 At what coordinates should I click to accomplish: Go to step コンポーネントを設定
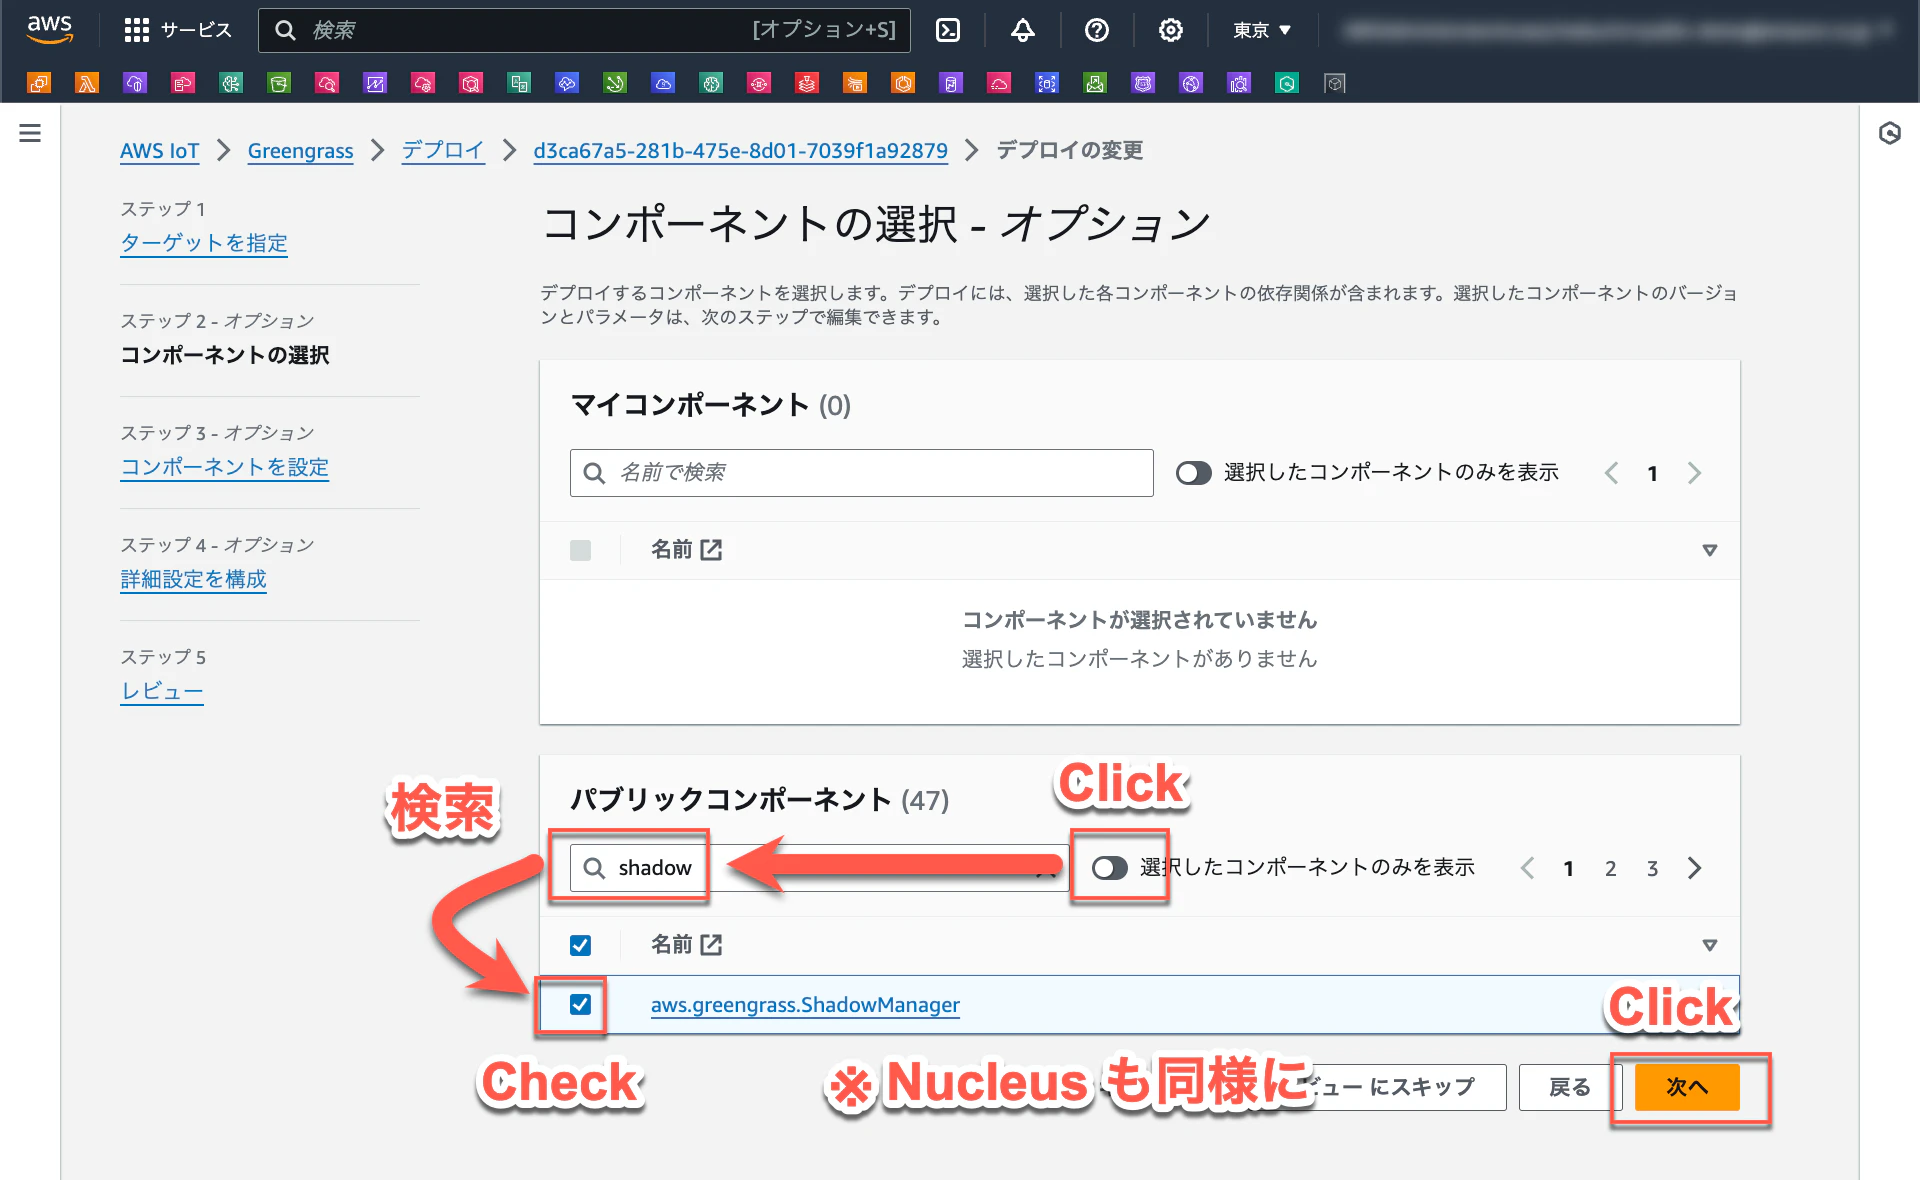coord(225,467)
